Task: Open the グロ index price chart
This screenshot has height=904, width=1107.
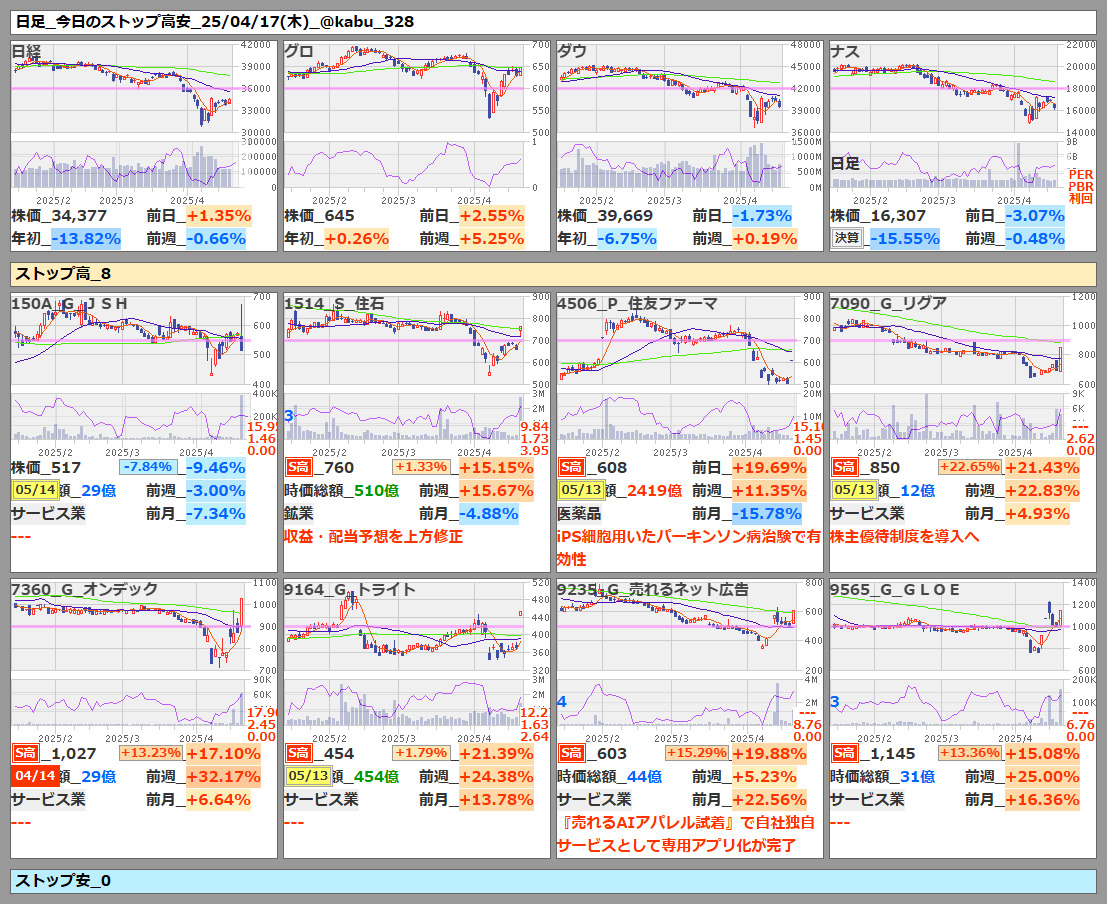Action: pyautogui.click(x=405, y=88)
